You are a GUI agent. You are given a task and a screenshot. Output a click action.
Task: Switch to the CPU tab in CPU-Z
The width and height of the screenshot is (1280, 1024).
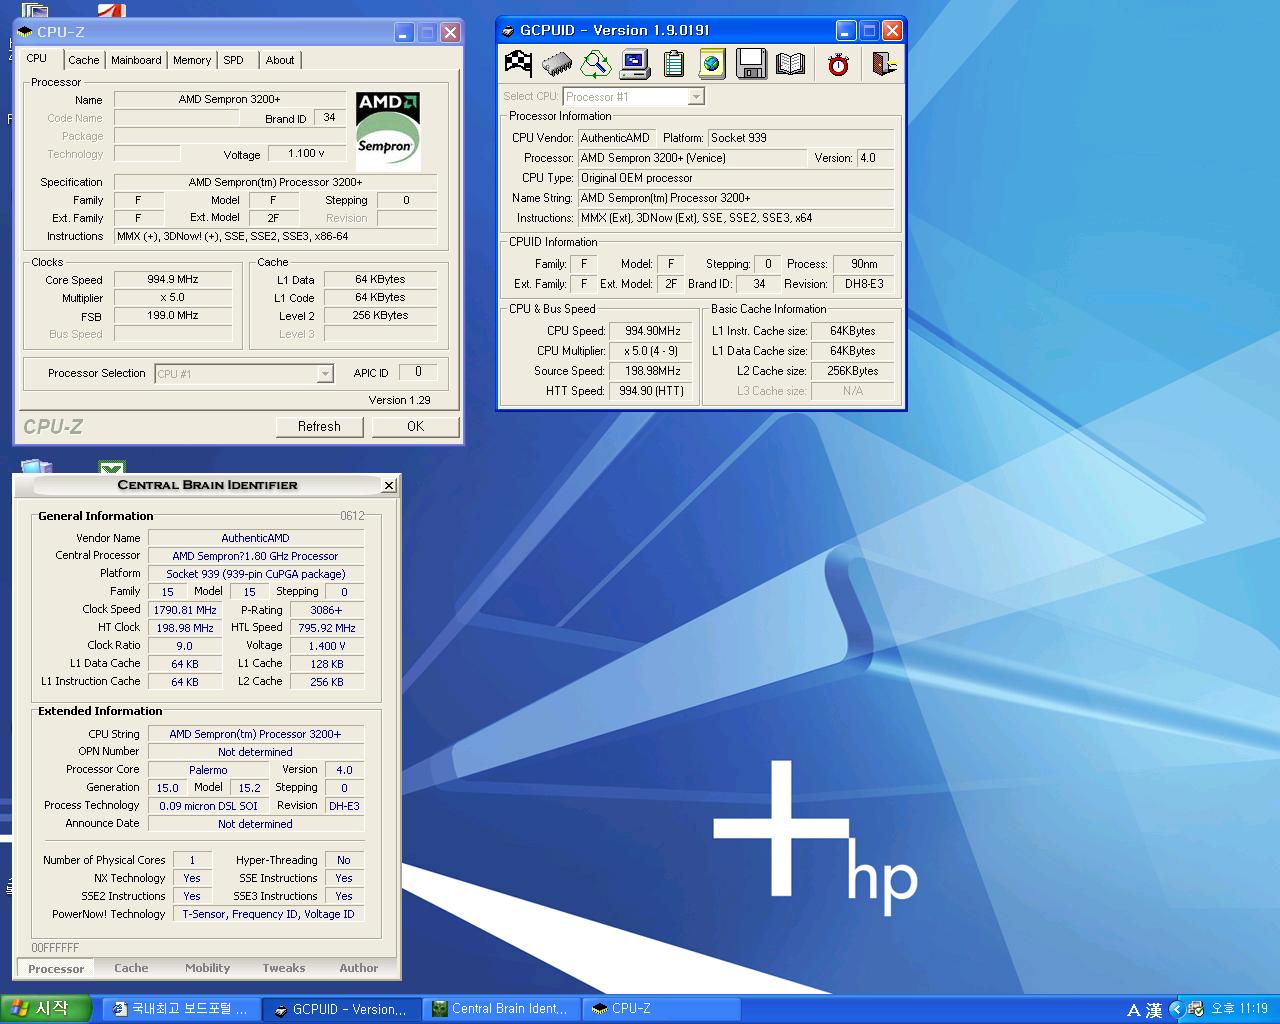point(37,59)
